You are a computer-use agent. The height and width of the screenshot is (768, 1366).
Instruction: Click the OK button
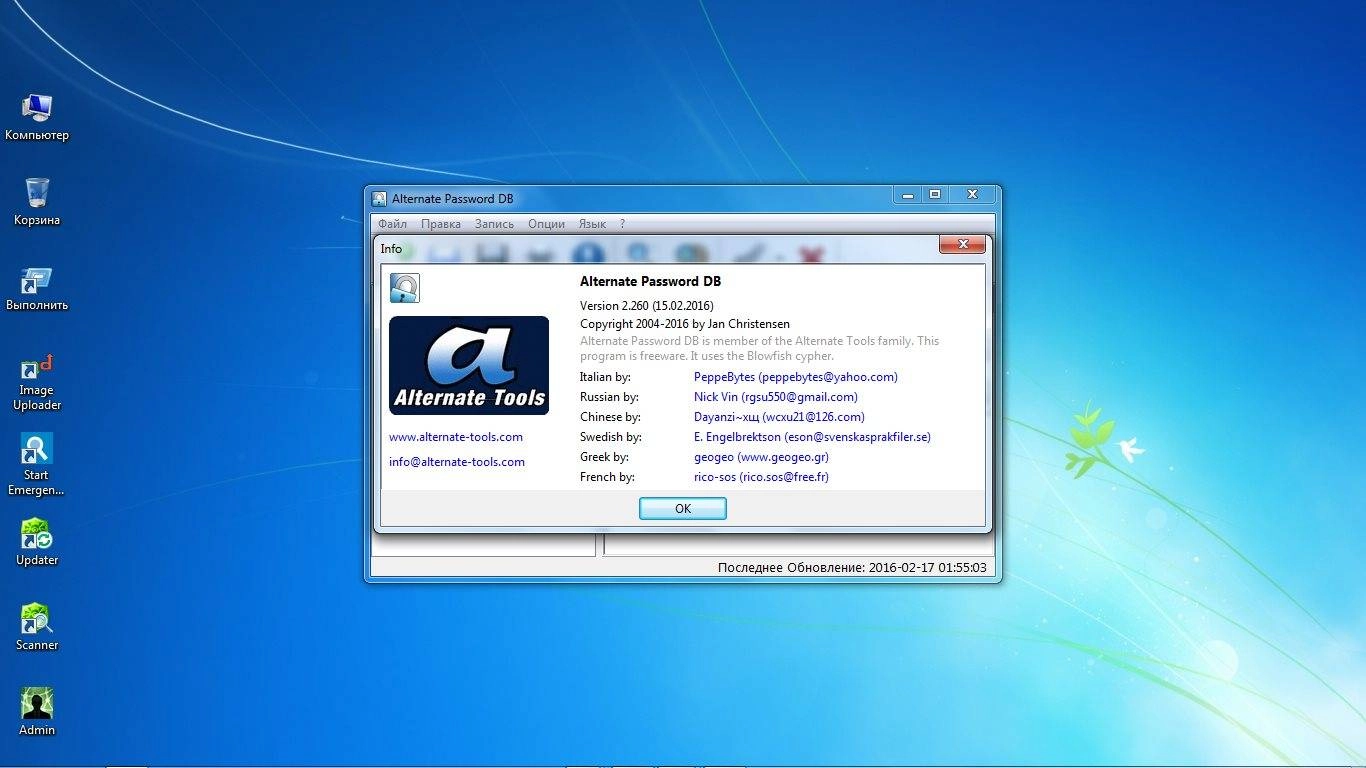[x=683, y=509]
